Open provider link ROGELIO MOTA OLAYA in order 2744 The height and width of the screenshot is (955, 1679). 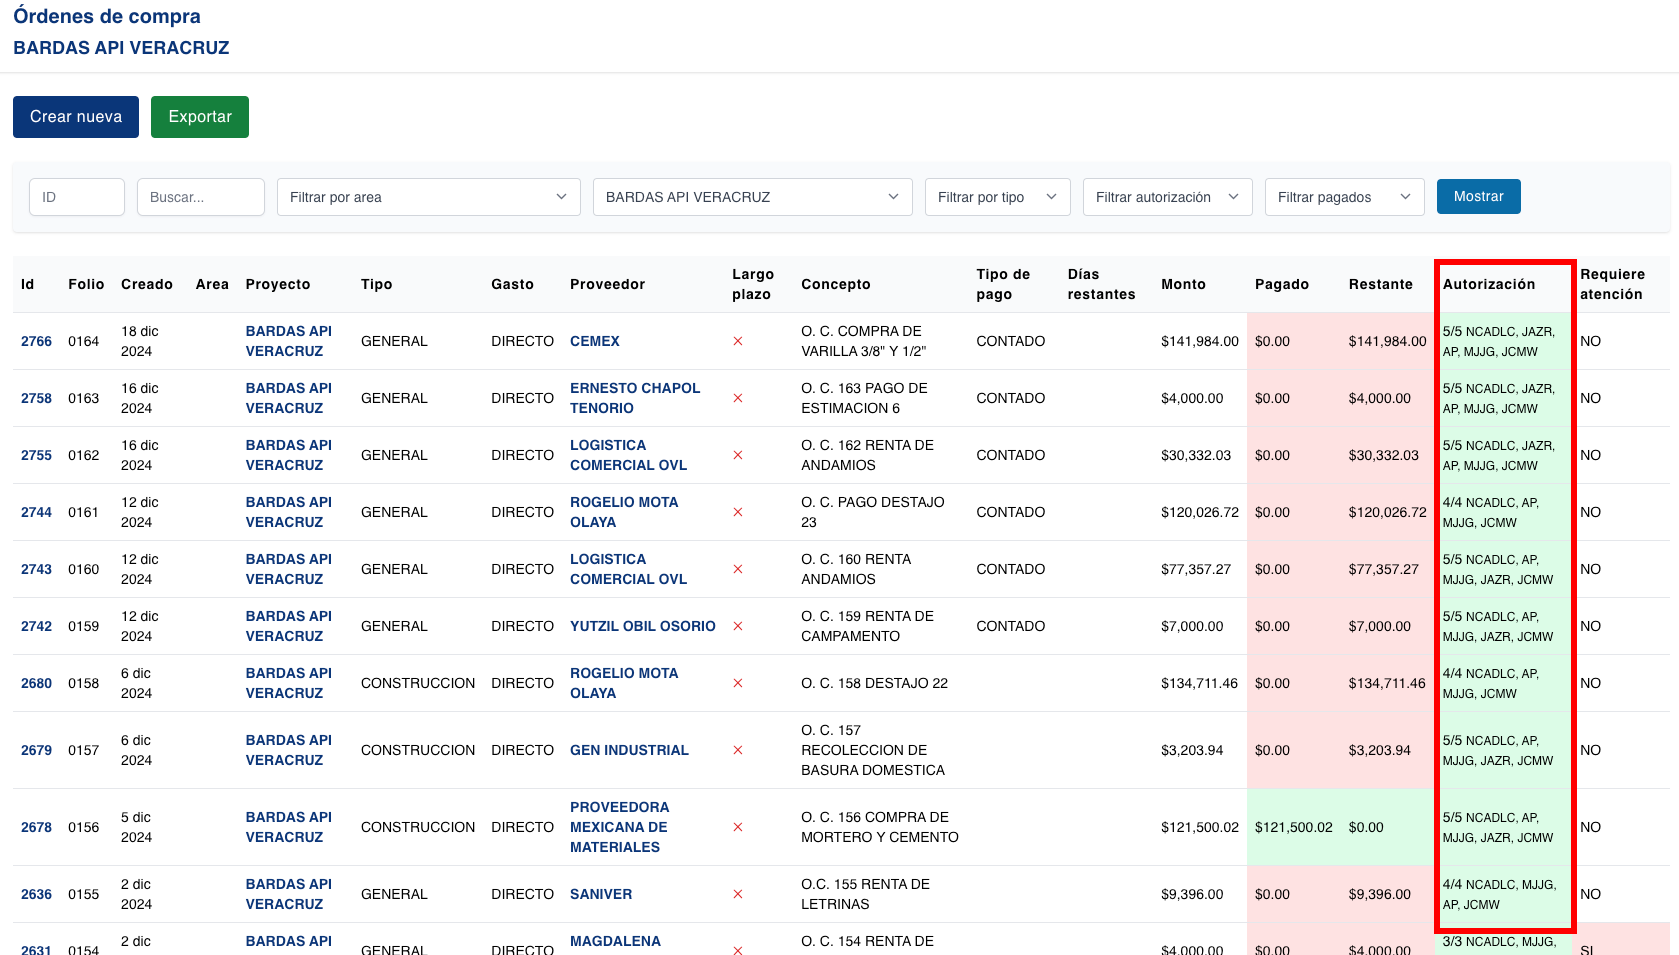click(x=624, y=512)
